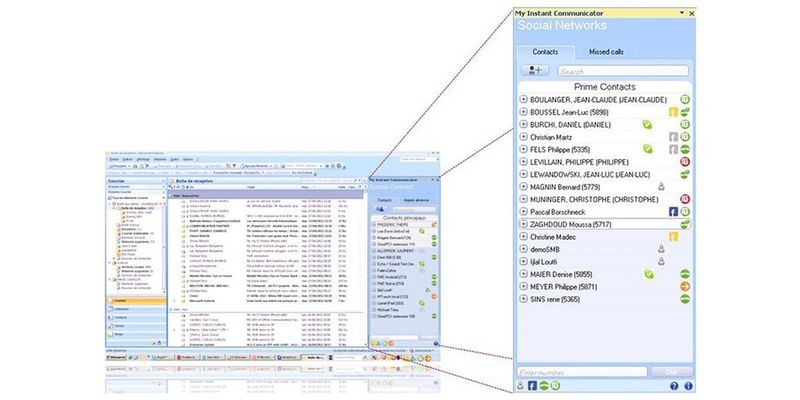This screenshot has width=800, height=400.
Task: Click the Facebook icon in bottom status bar
Action: 532,386
